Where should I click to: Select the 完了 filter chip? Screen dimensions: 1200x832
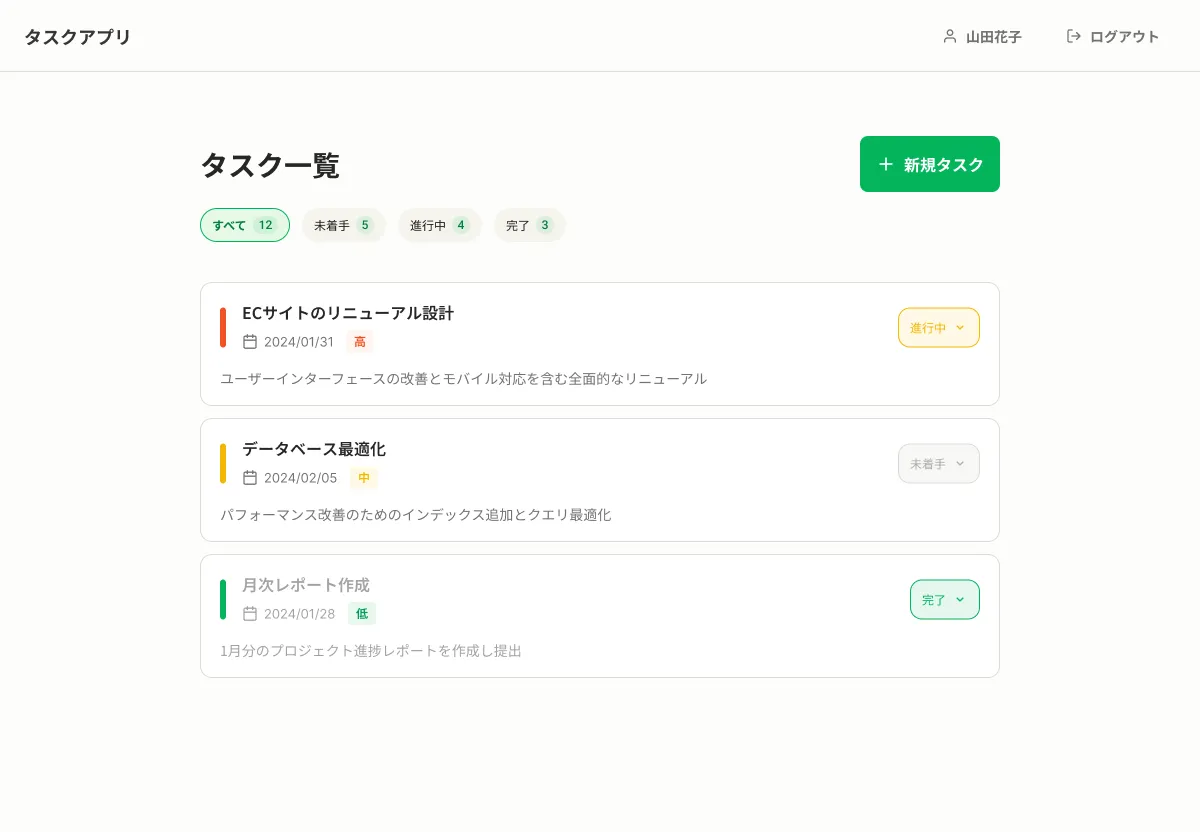click(x=529, y=225)
